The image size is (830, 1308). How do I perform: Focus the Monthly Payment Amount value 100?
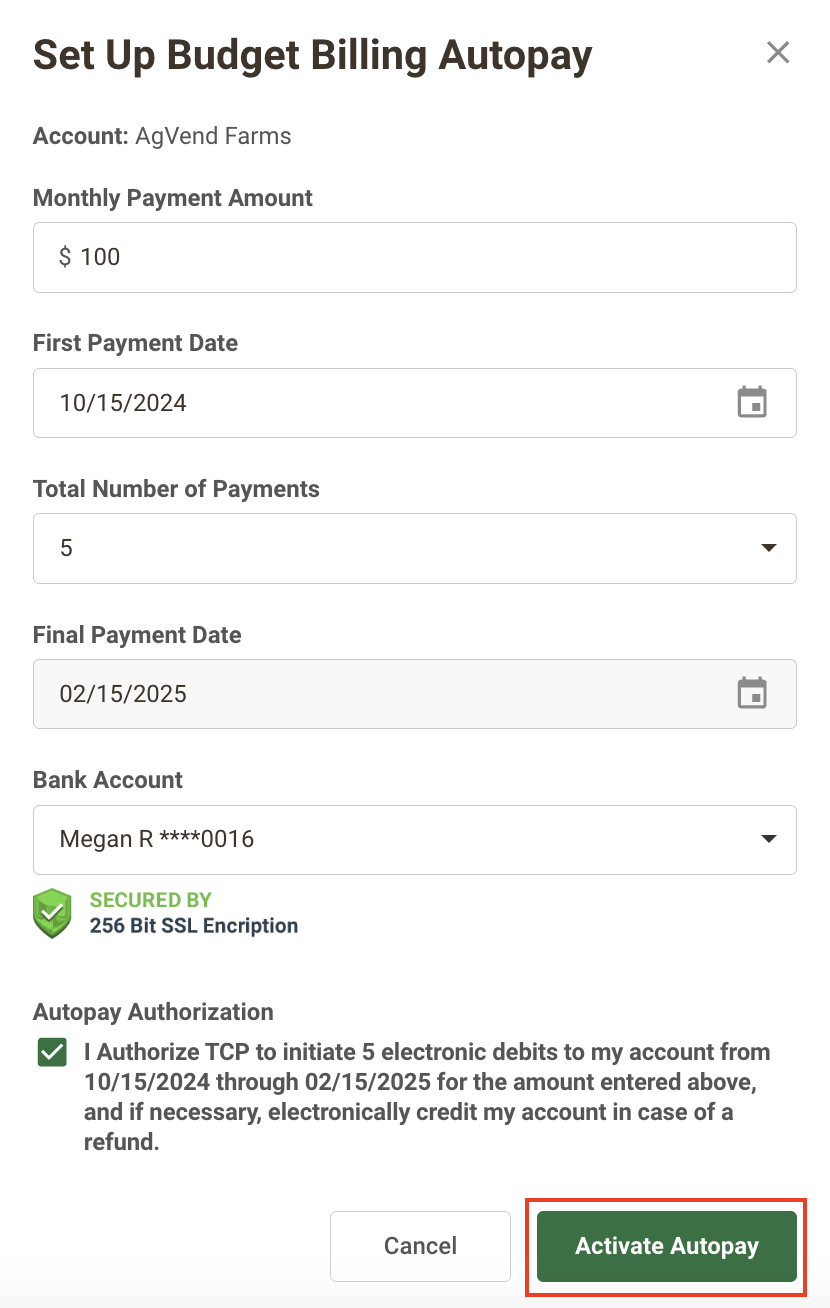(100, 257)
